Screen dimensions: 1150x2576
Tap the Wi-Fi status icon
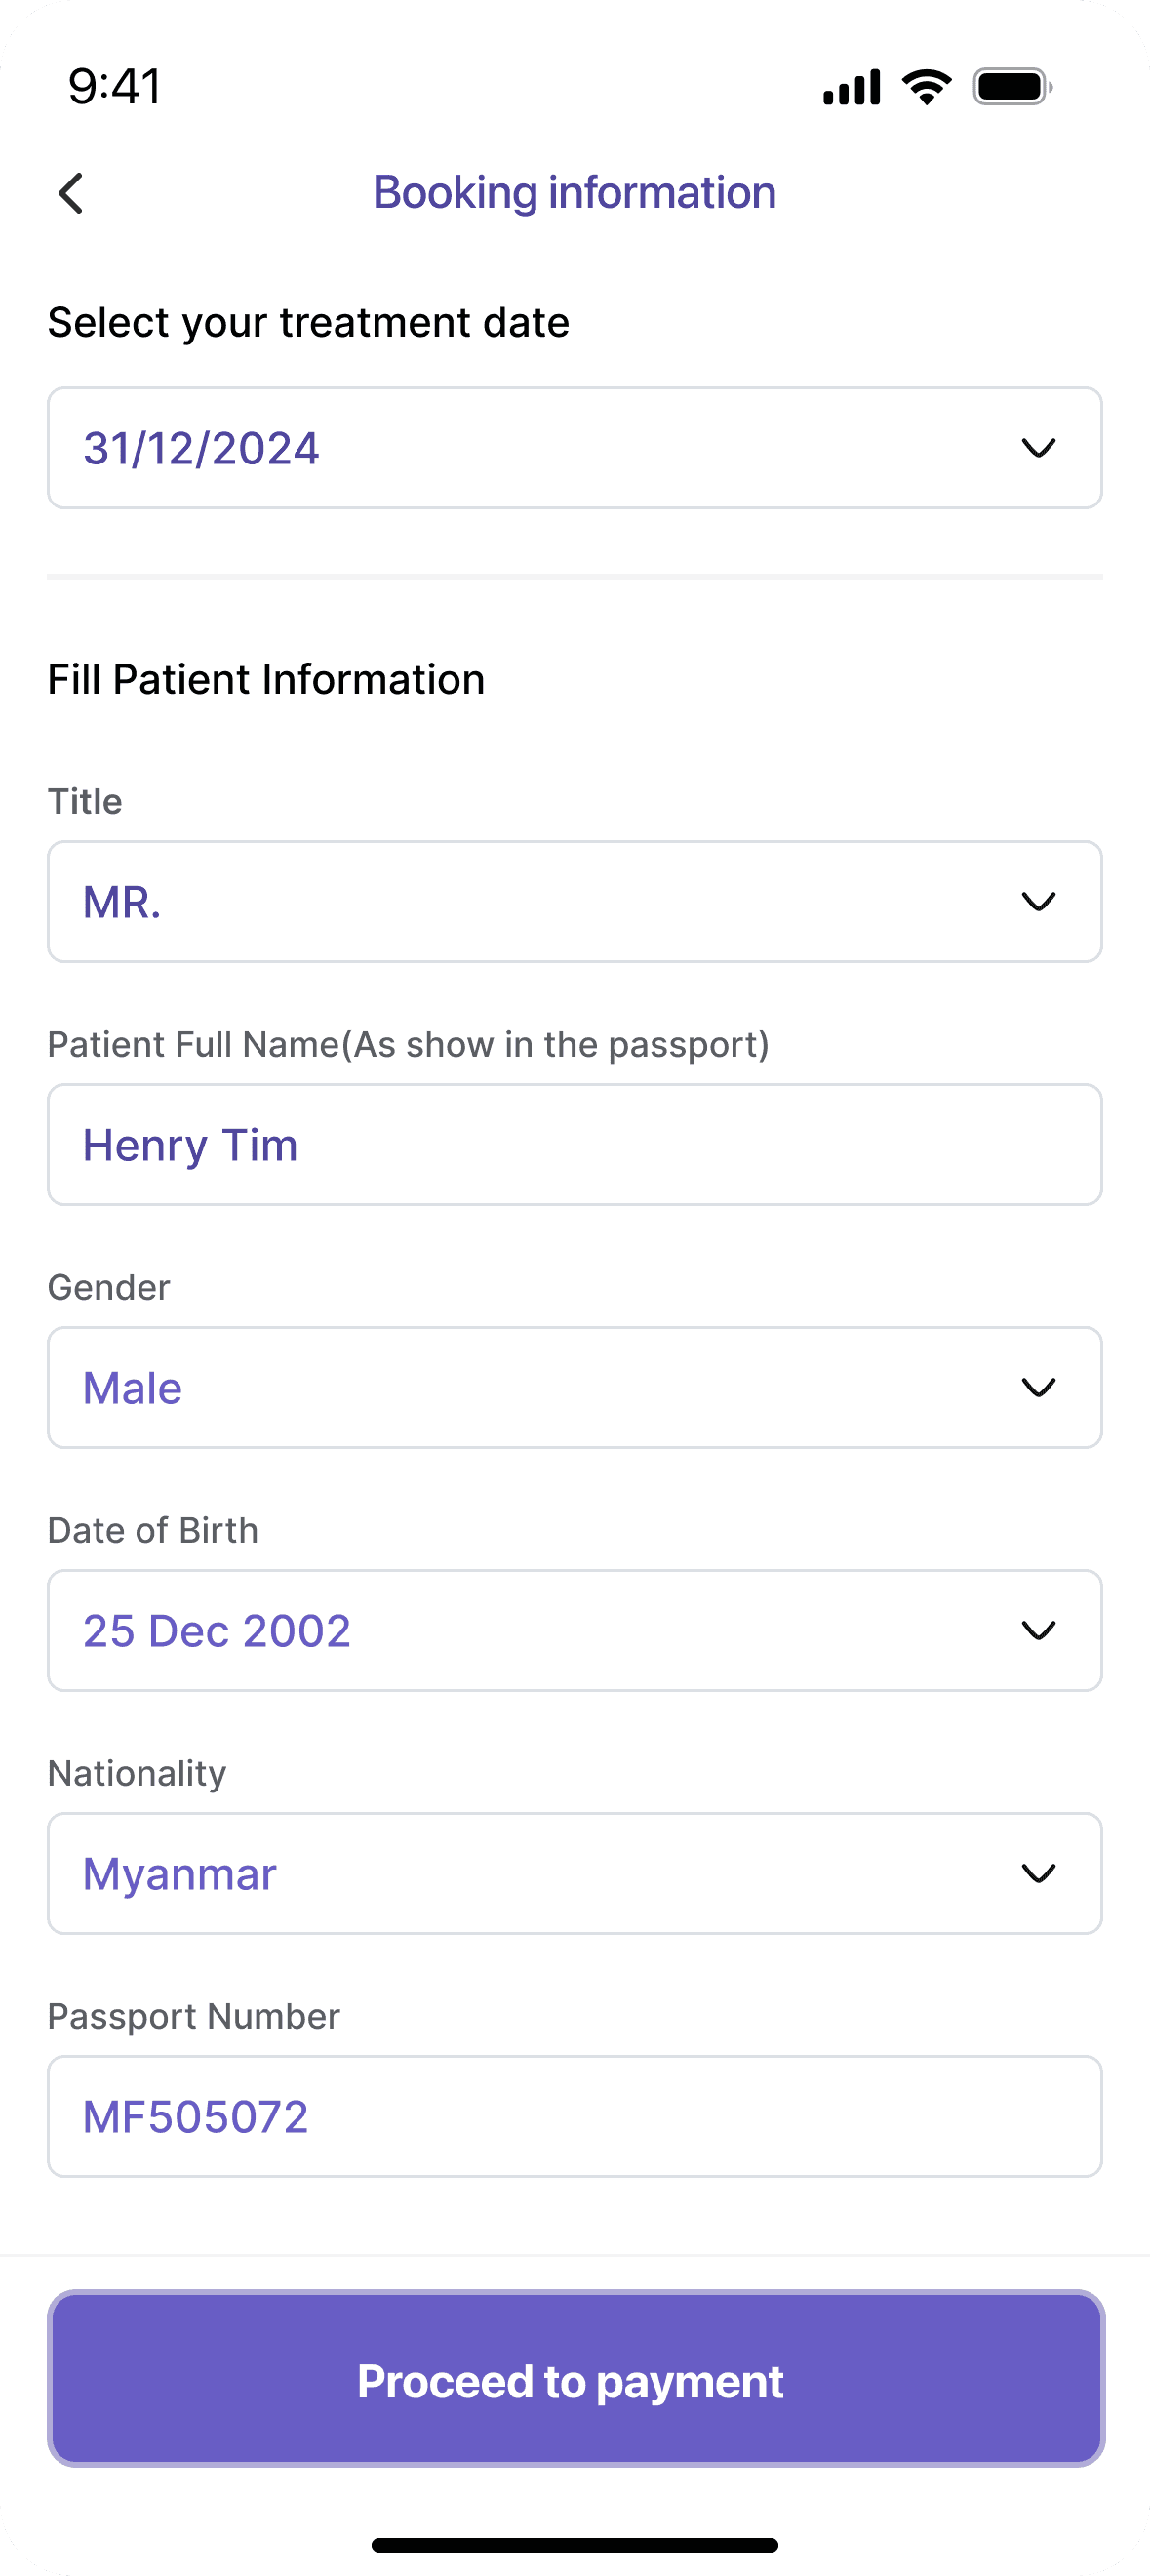tap(927, 87)
